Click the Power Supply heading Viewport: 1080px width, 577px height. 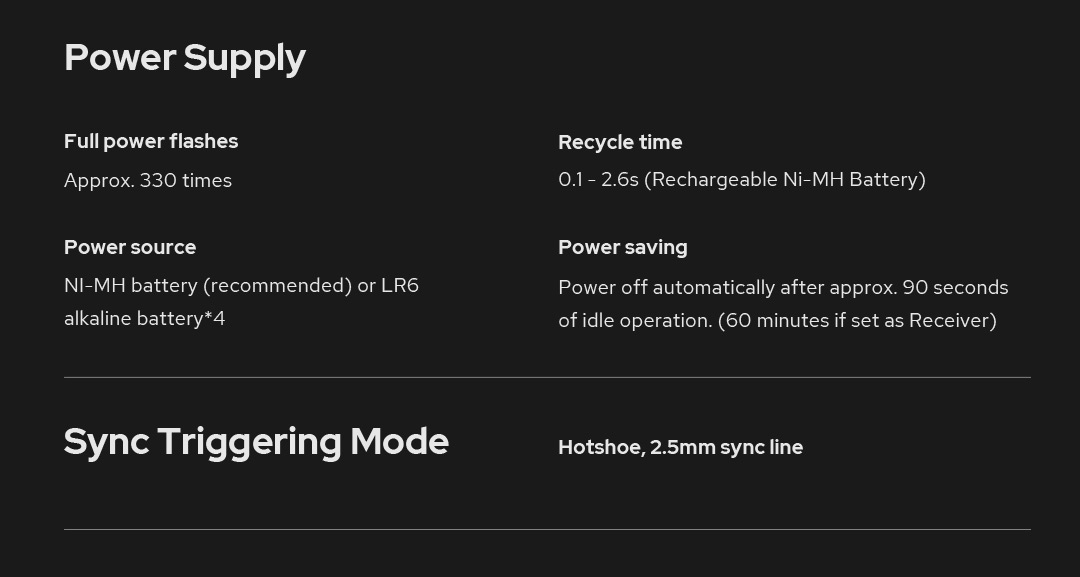point(185,59)
